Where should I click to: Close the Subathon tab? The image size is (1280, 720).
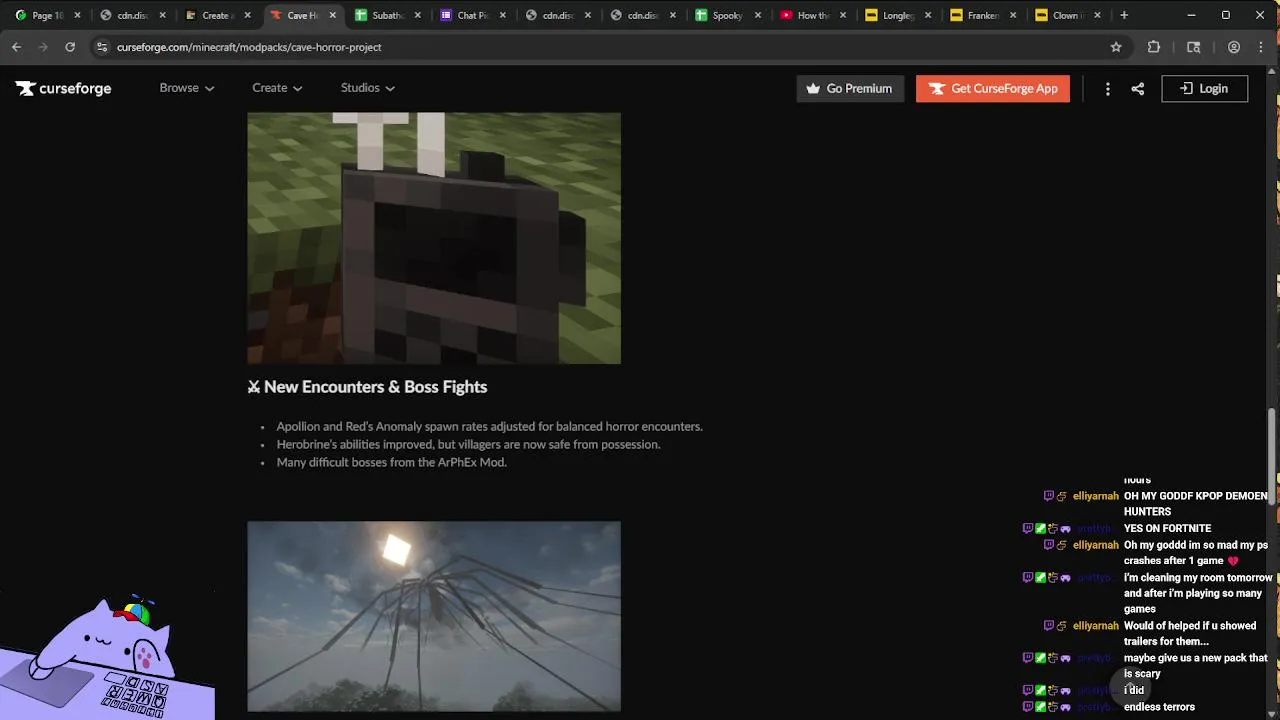click(418, 15)
